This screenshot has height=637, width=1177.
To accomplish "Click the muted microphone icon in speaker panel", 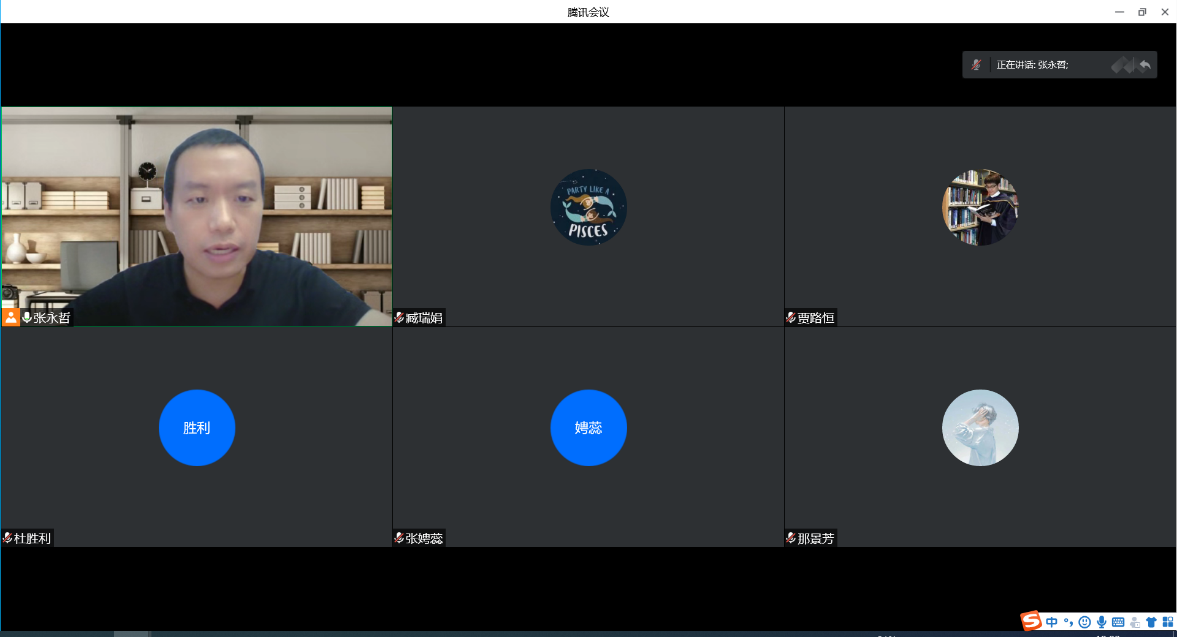I will (976, 65).
